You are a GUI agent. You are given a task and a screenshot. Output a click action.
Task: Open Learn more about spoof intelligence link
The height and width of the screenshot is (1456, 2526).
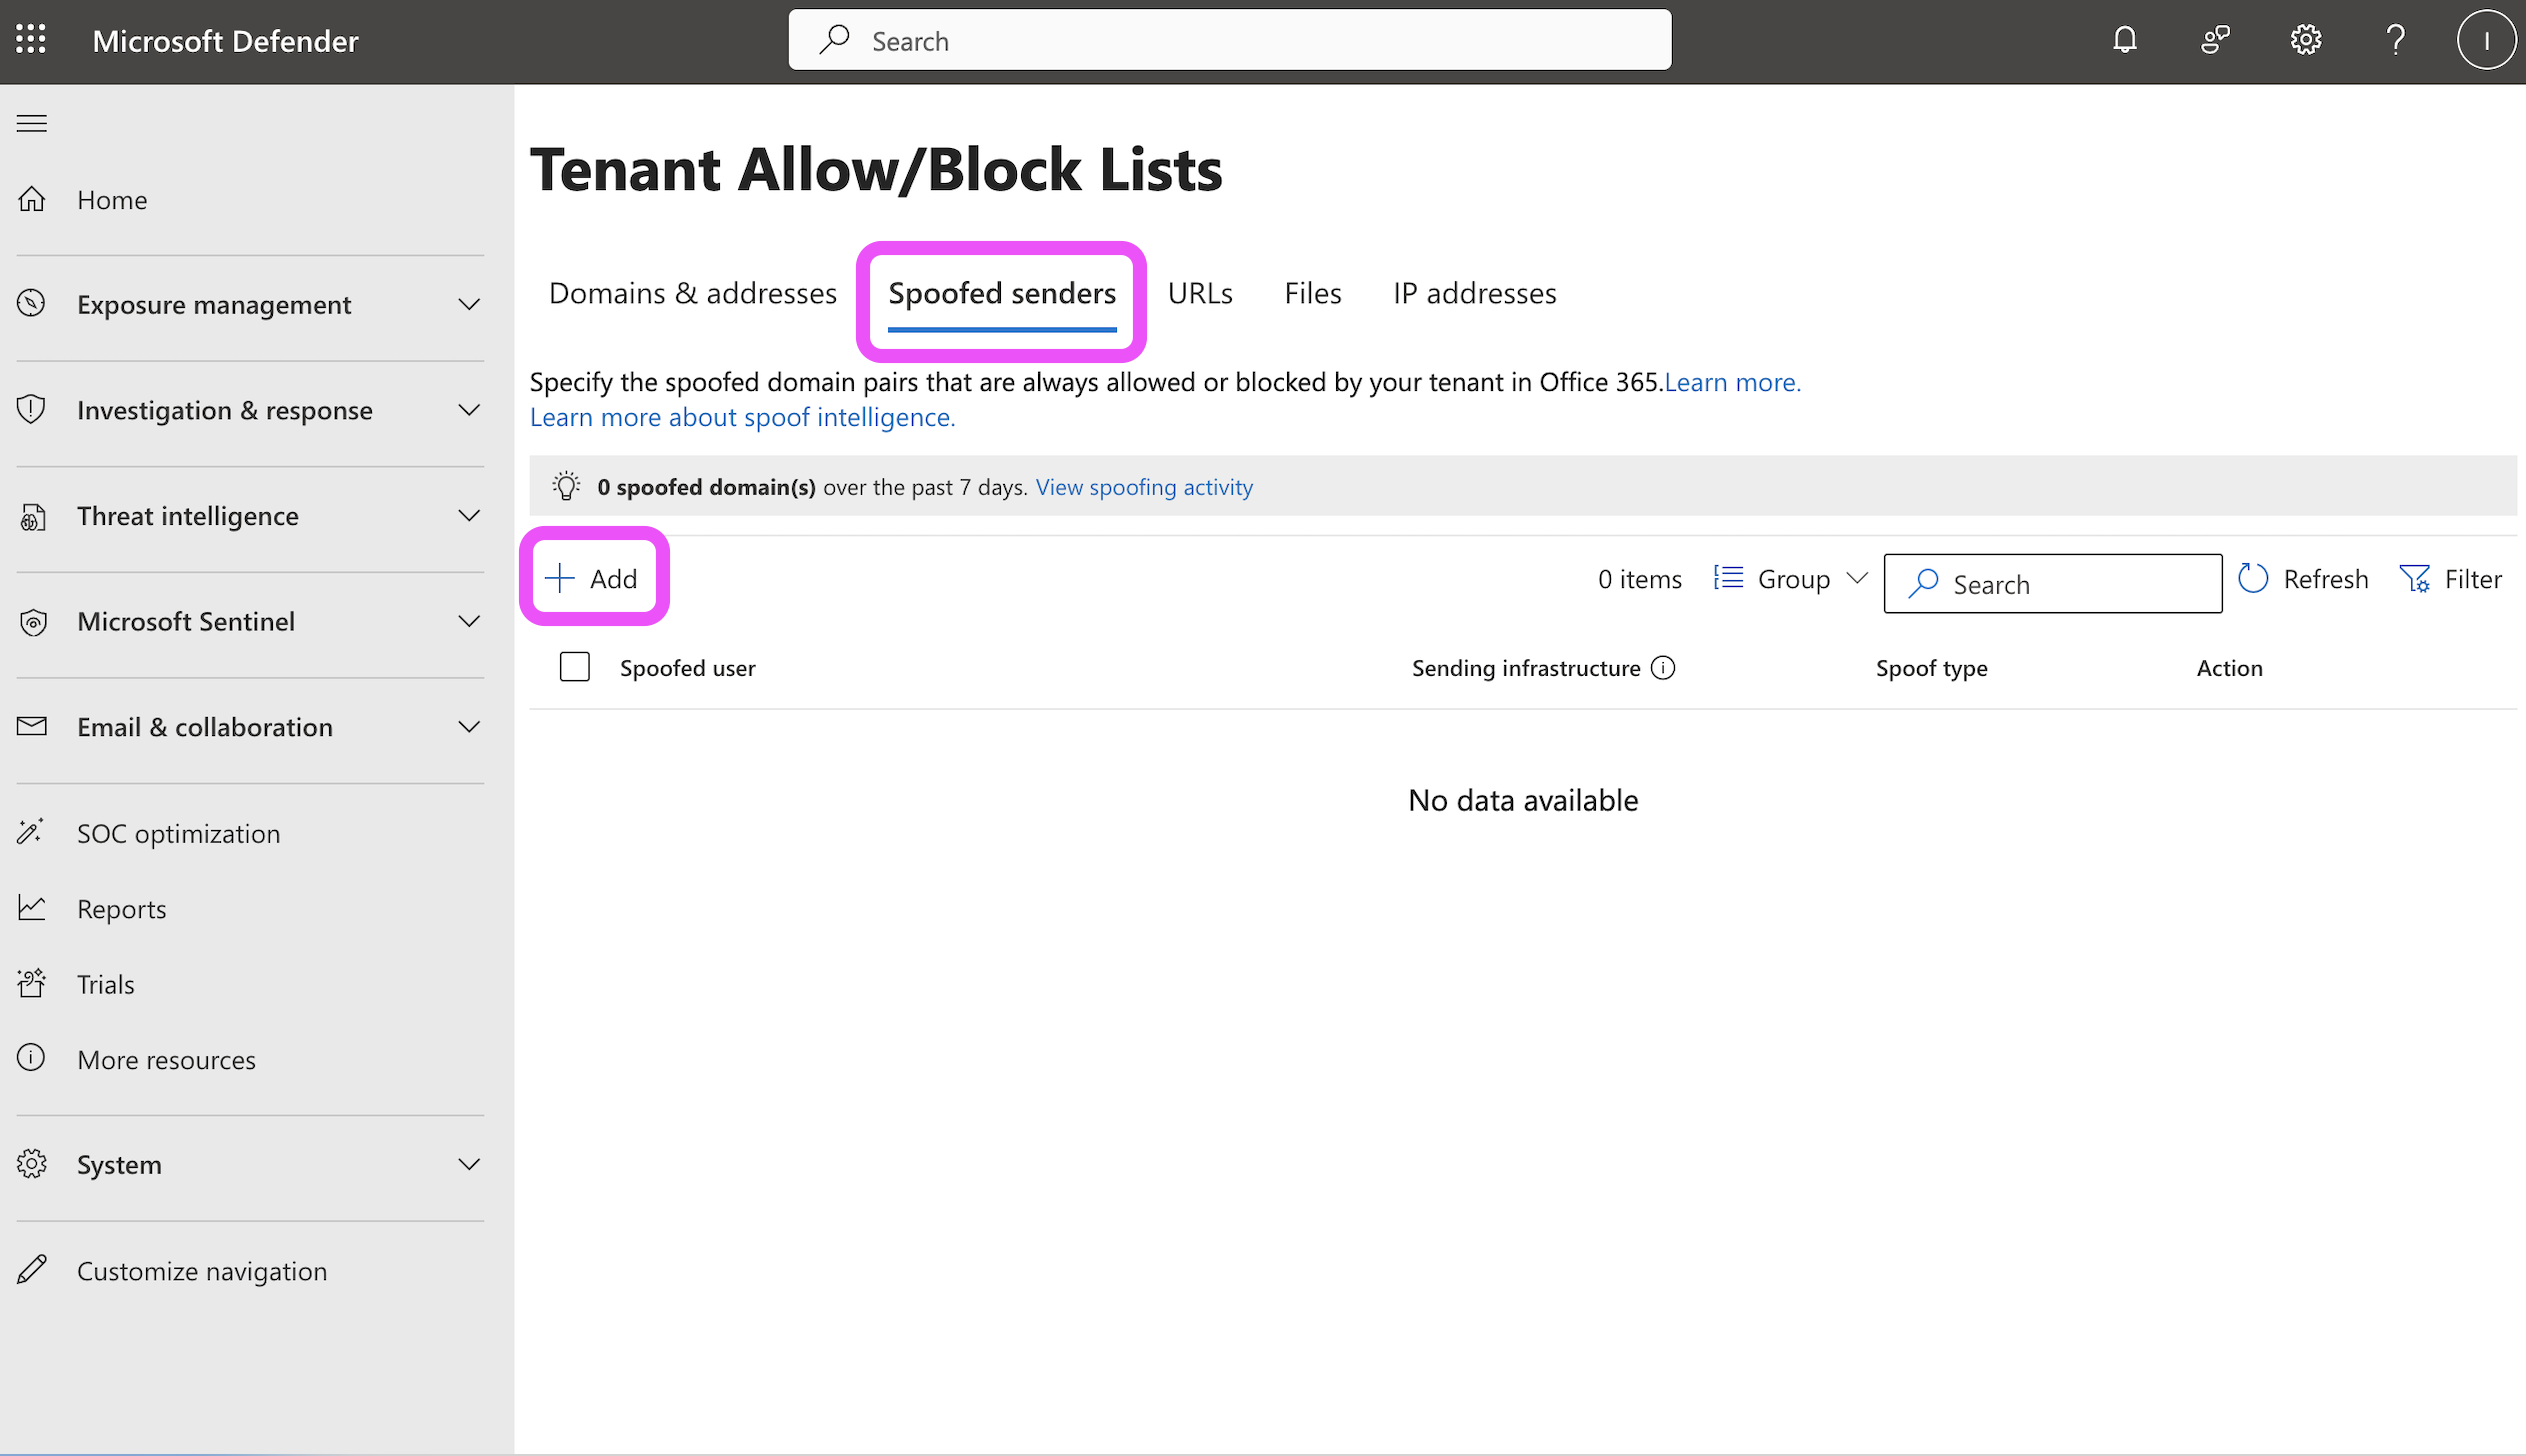(743, 417)
